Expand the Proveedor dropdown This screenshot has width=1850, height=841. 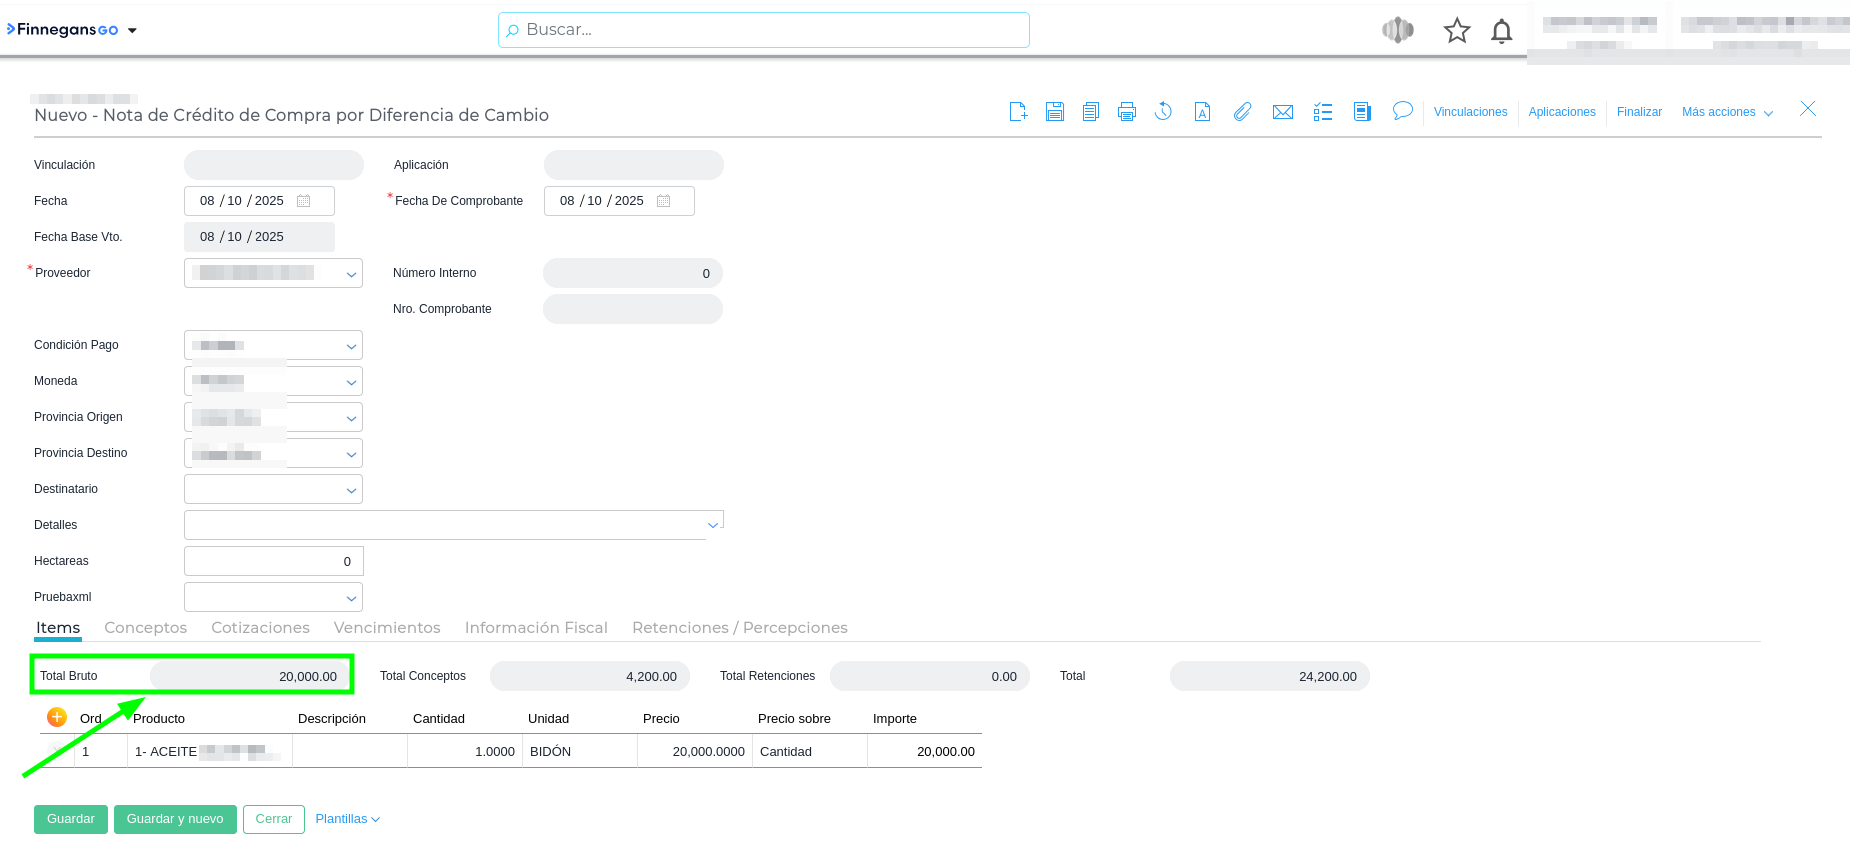351,274
